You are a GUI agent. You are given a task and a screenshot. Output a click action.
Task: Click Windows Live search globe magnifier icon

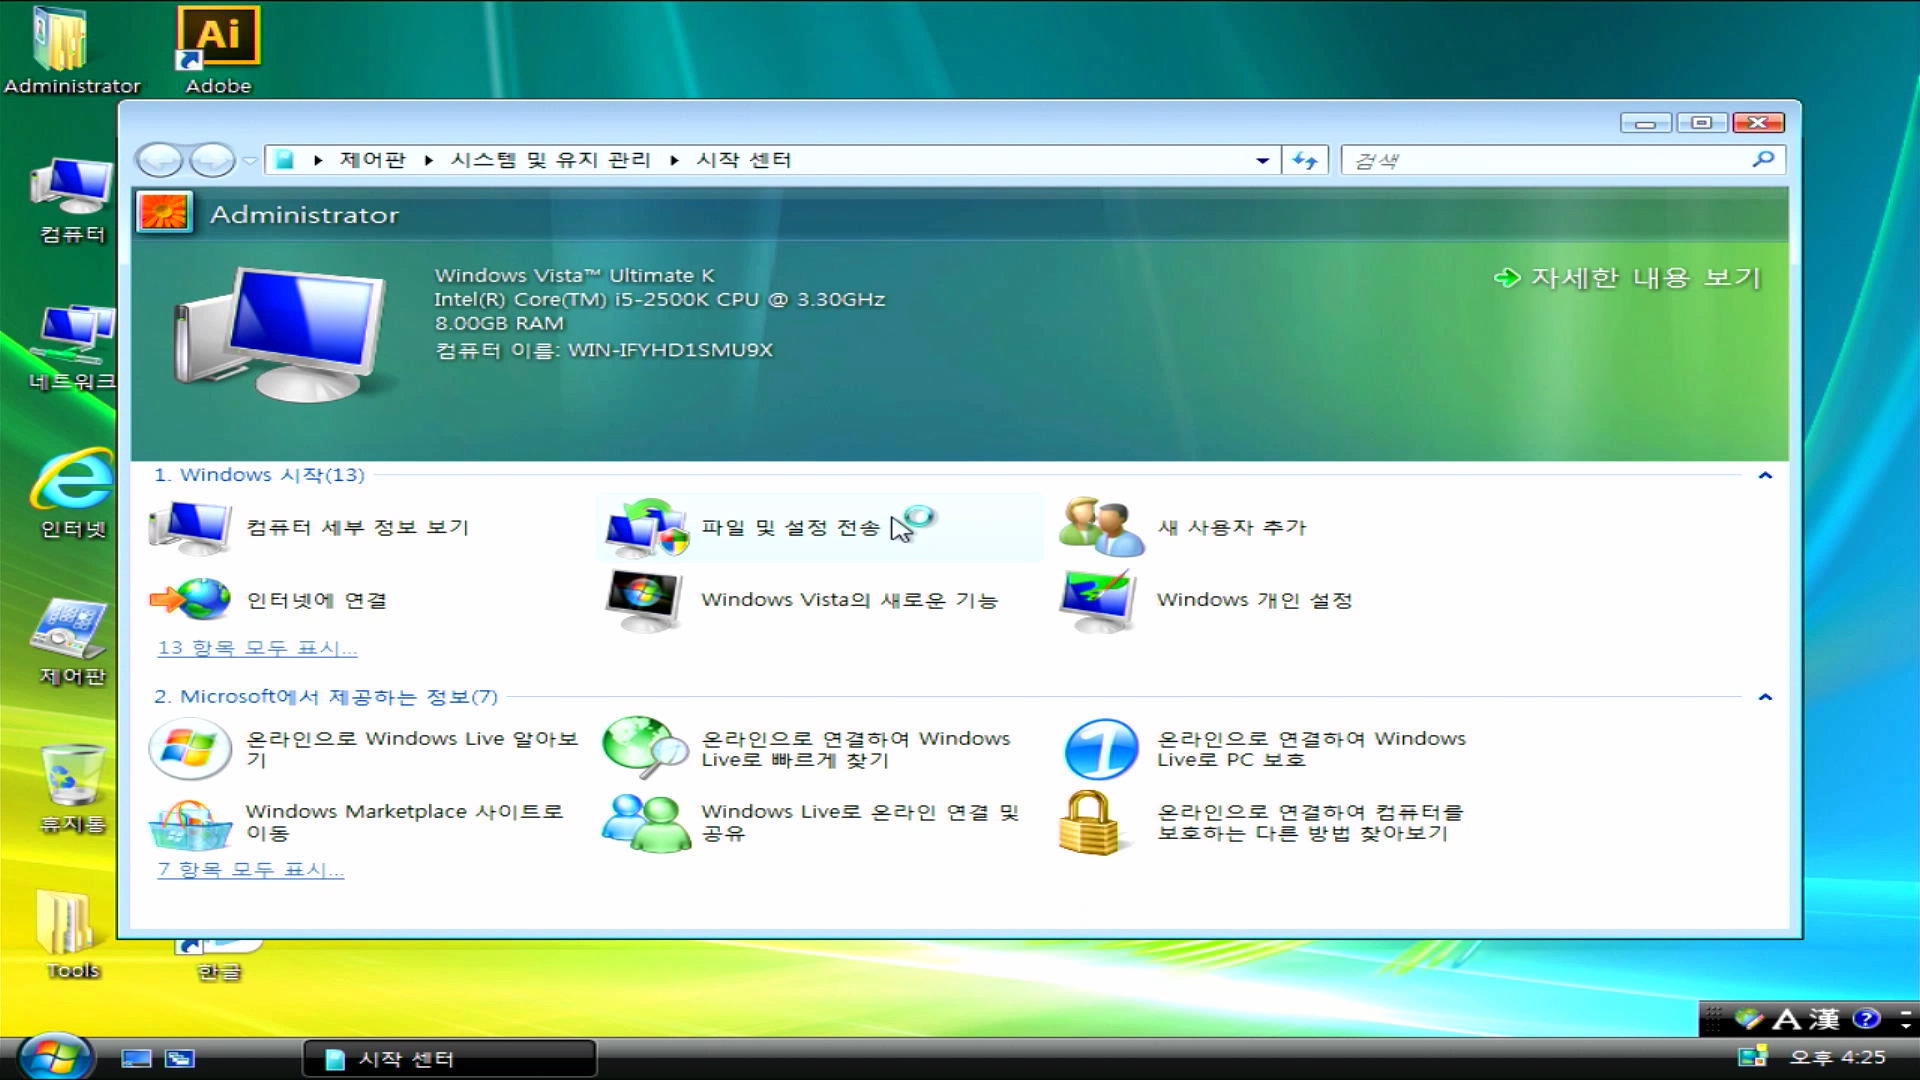pyautogui.click(x=645, y=747)
